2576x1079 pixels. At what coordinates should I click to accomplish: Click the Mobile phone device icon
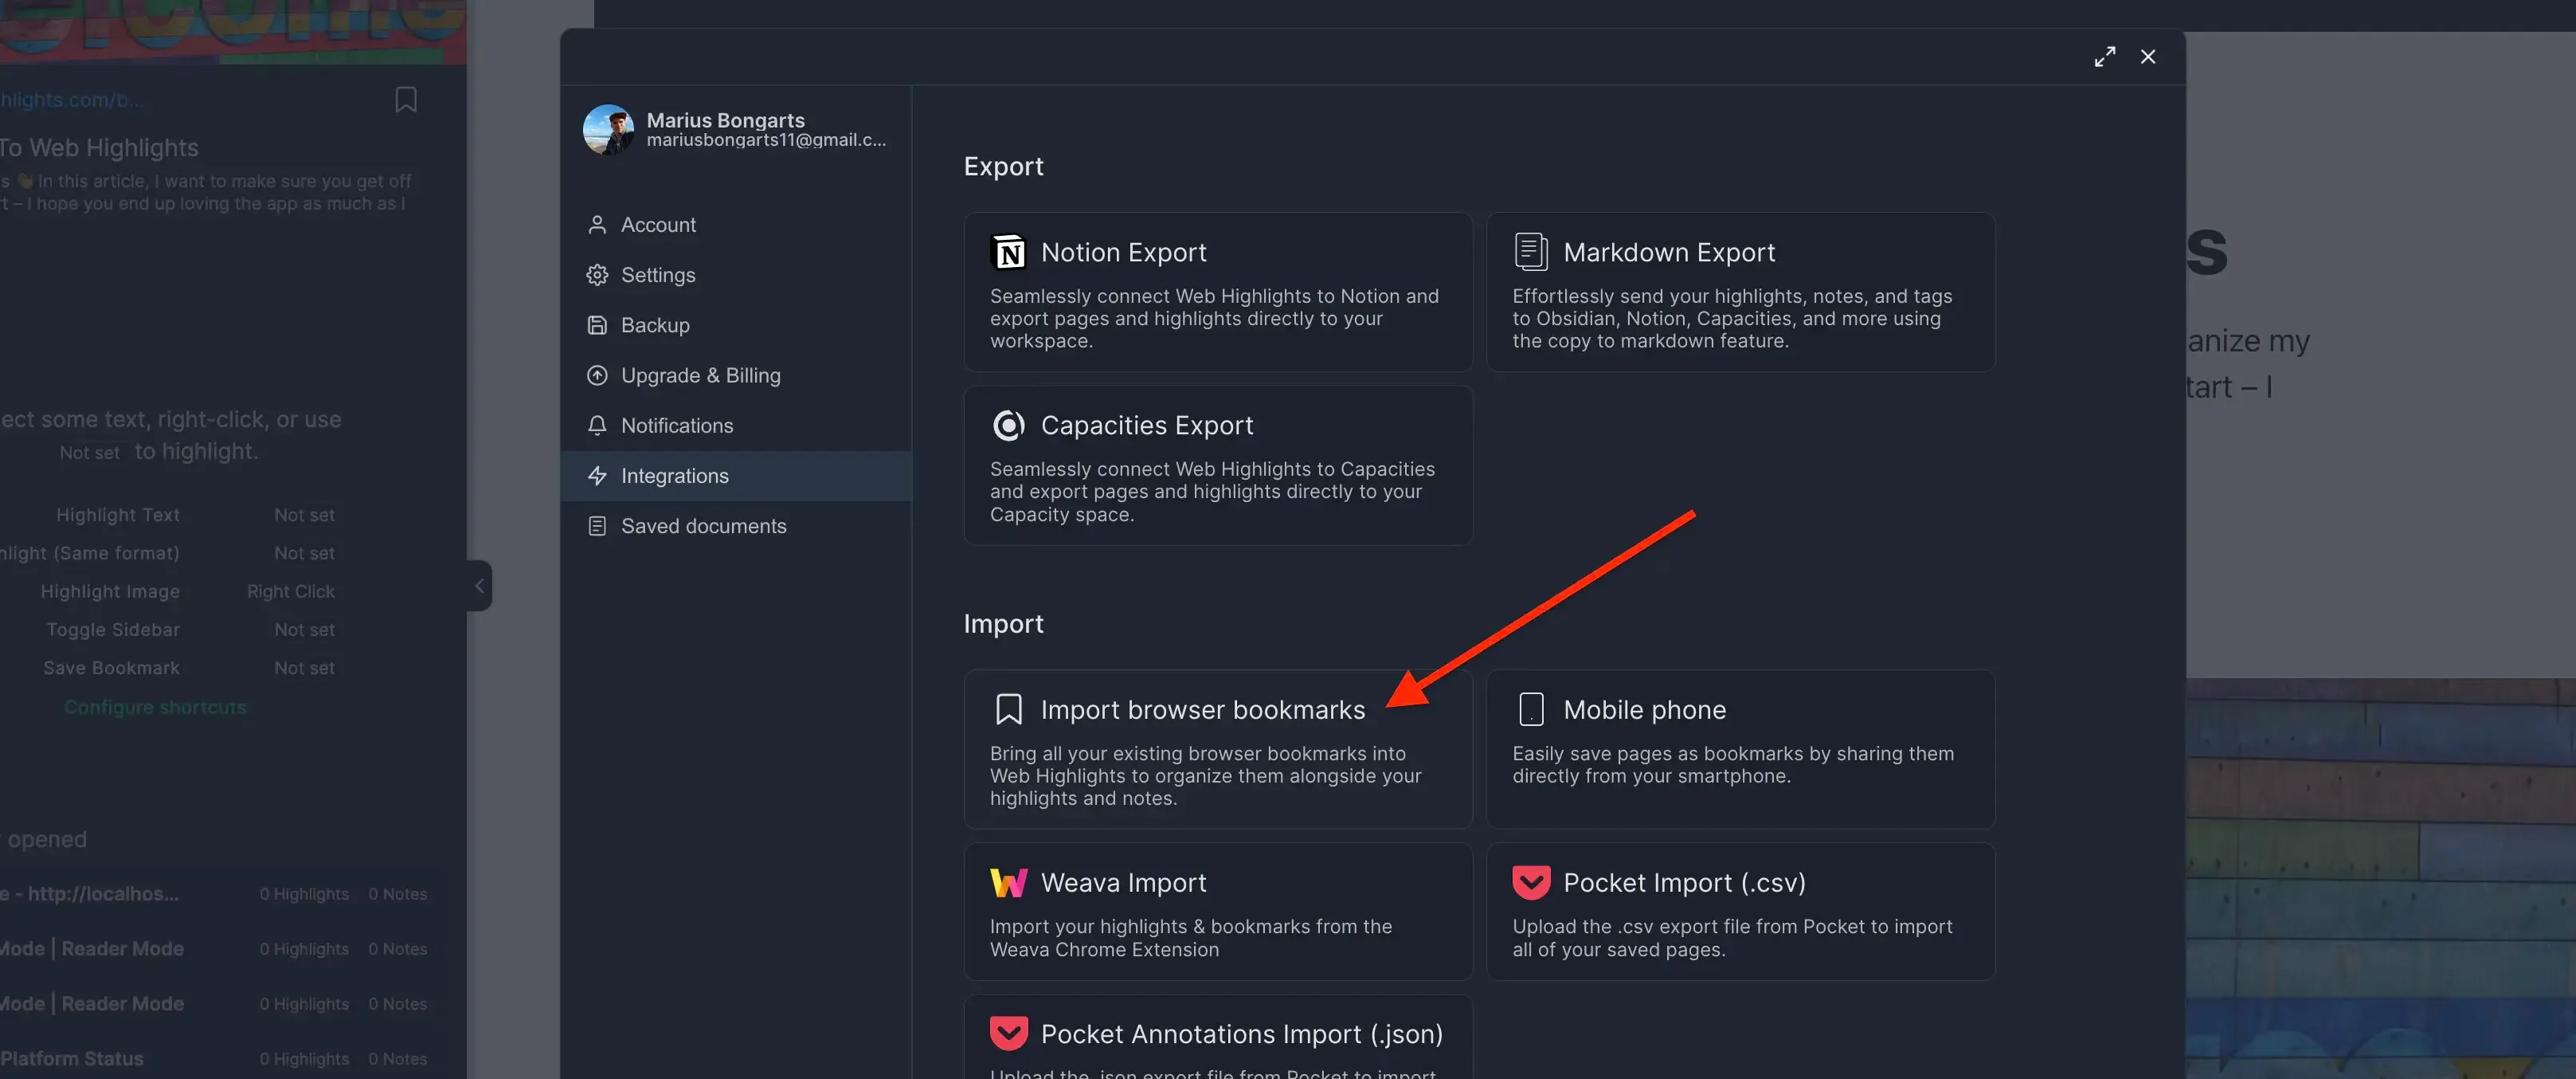pyautogui.click(x=1530, y=709)
